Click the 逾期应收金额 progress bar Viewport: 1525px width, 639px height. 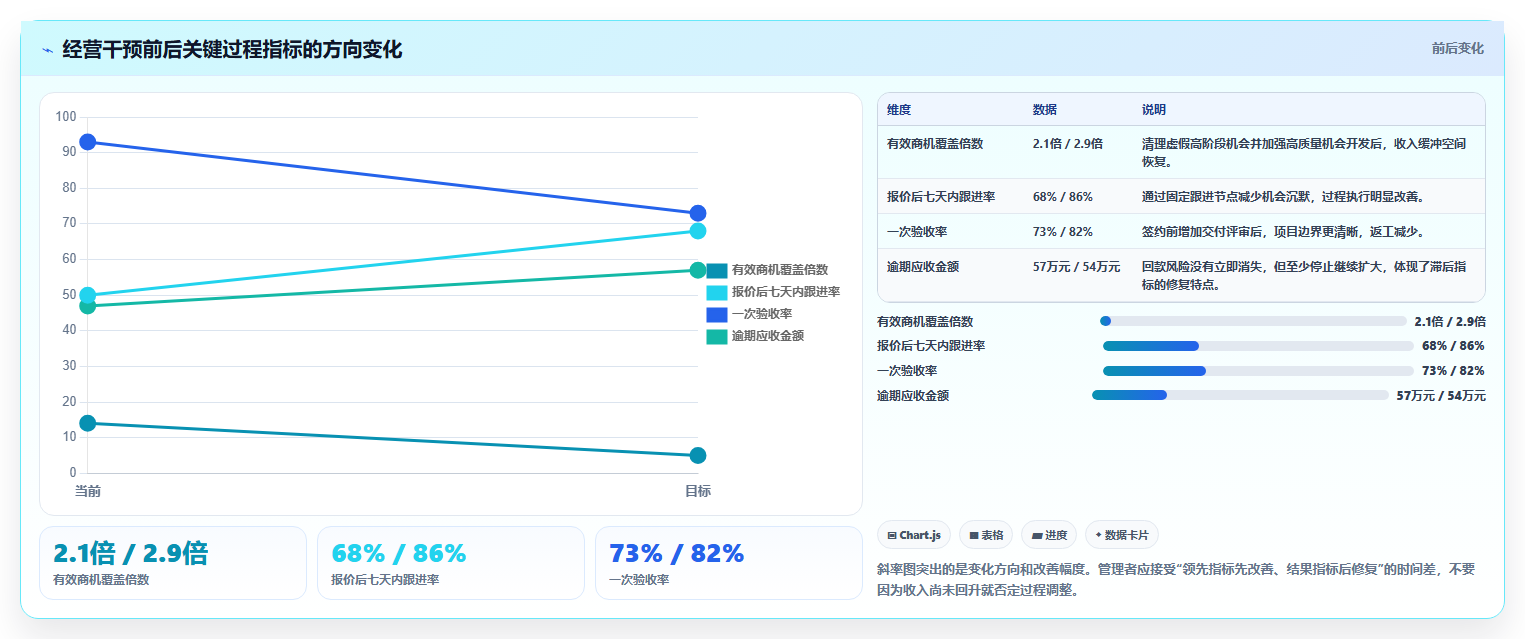(1240, 395)
